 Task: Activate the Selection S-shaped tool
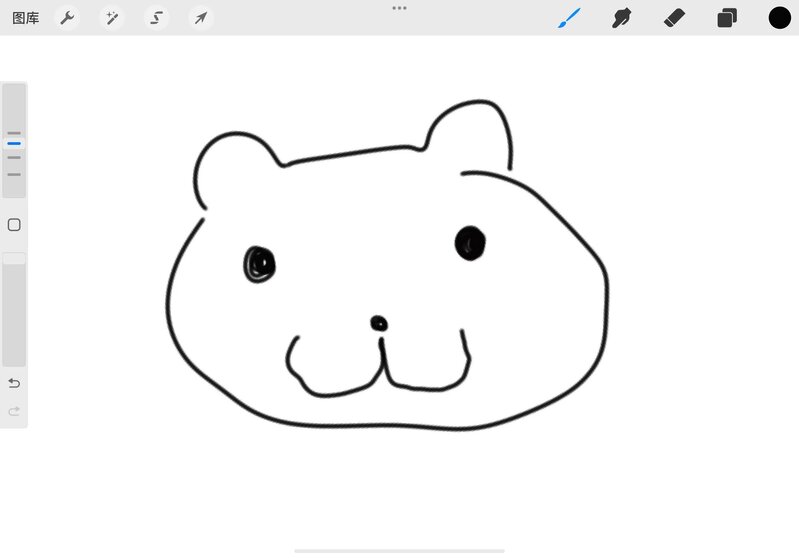156,18
